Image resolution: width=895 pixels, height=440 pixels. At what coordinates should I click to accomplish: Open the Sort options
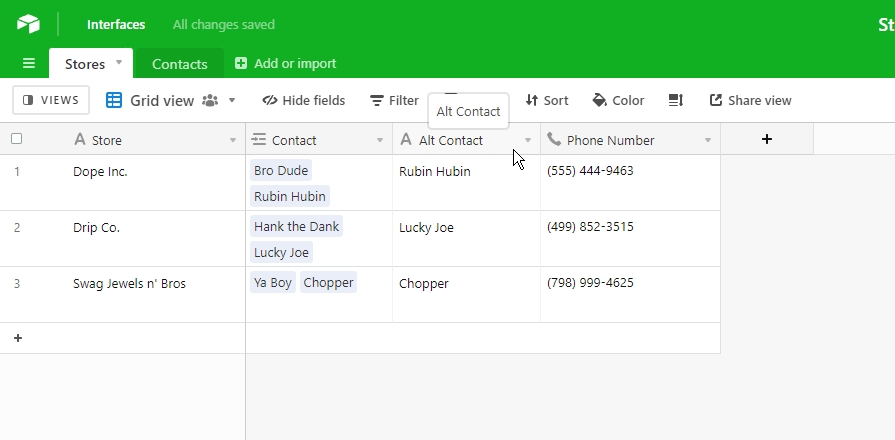pos(547,100)
